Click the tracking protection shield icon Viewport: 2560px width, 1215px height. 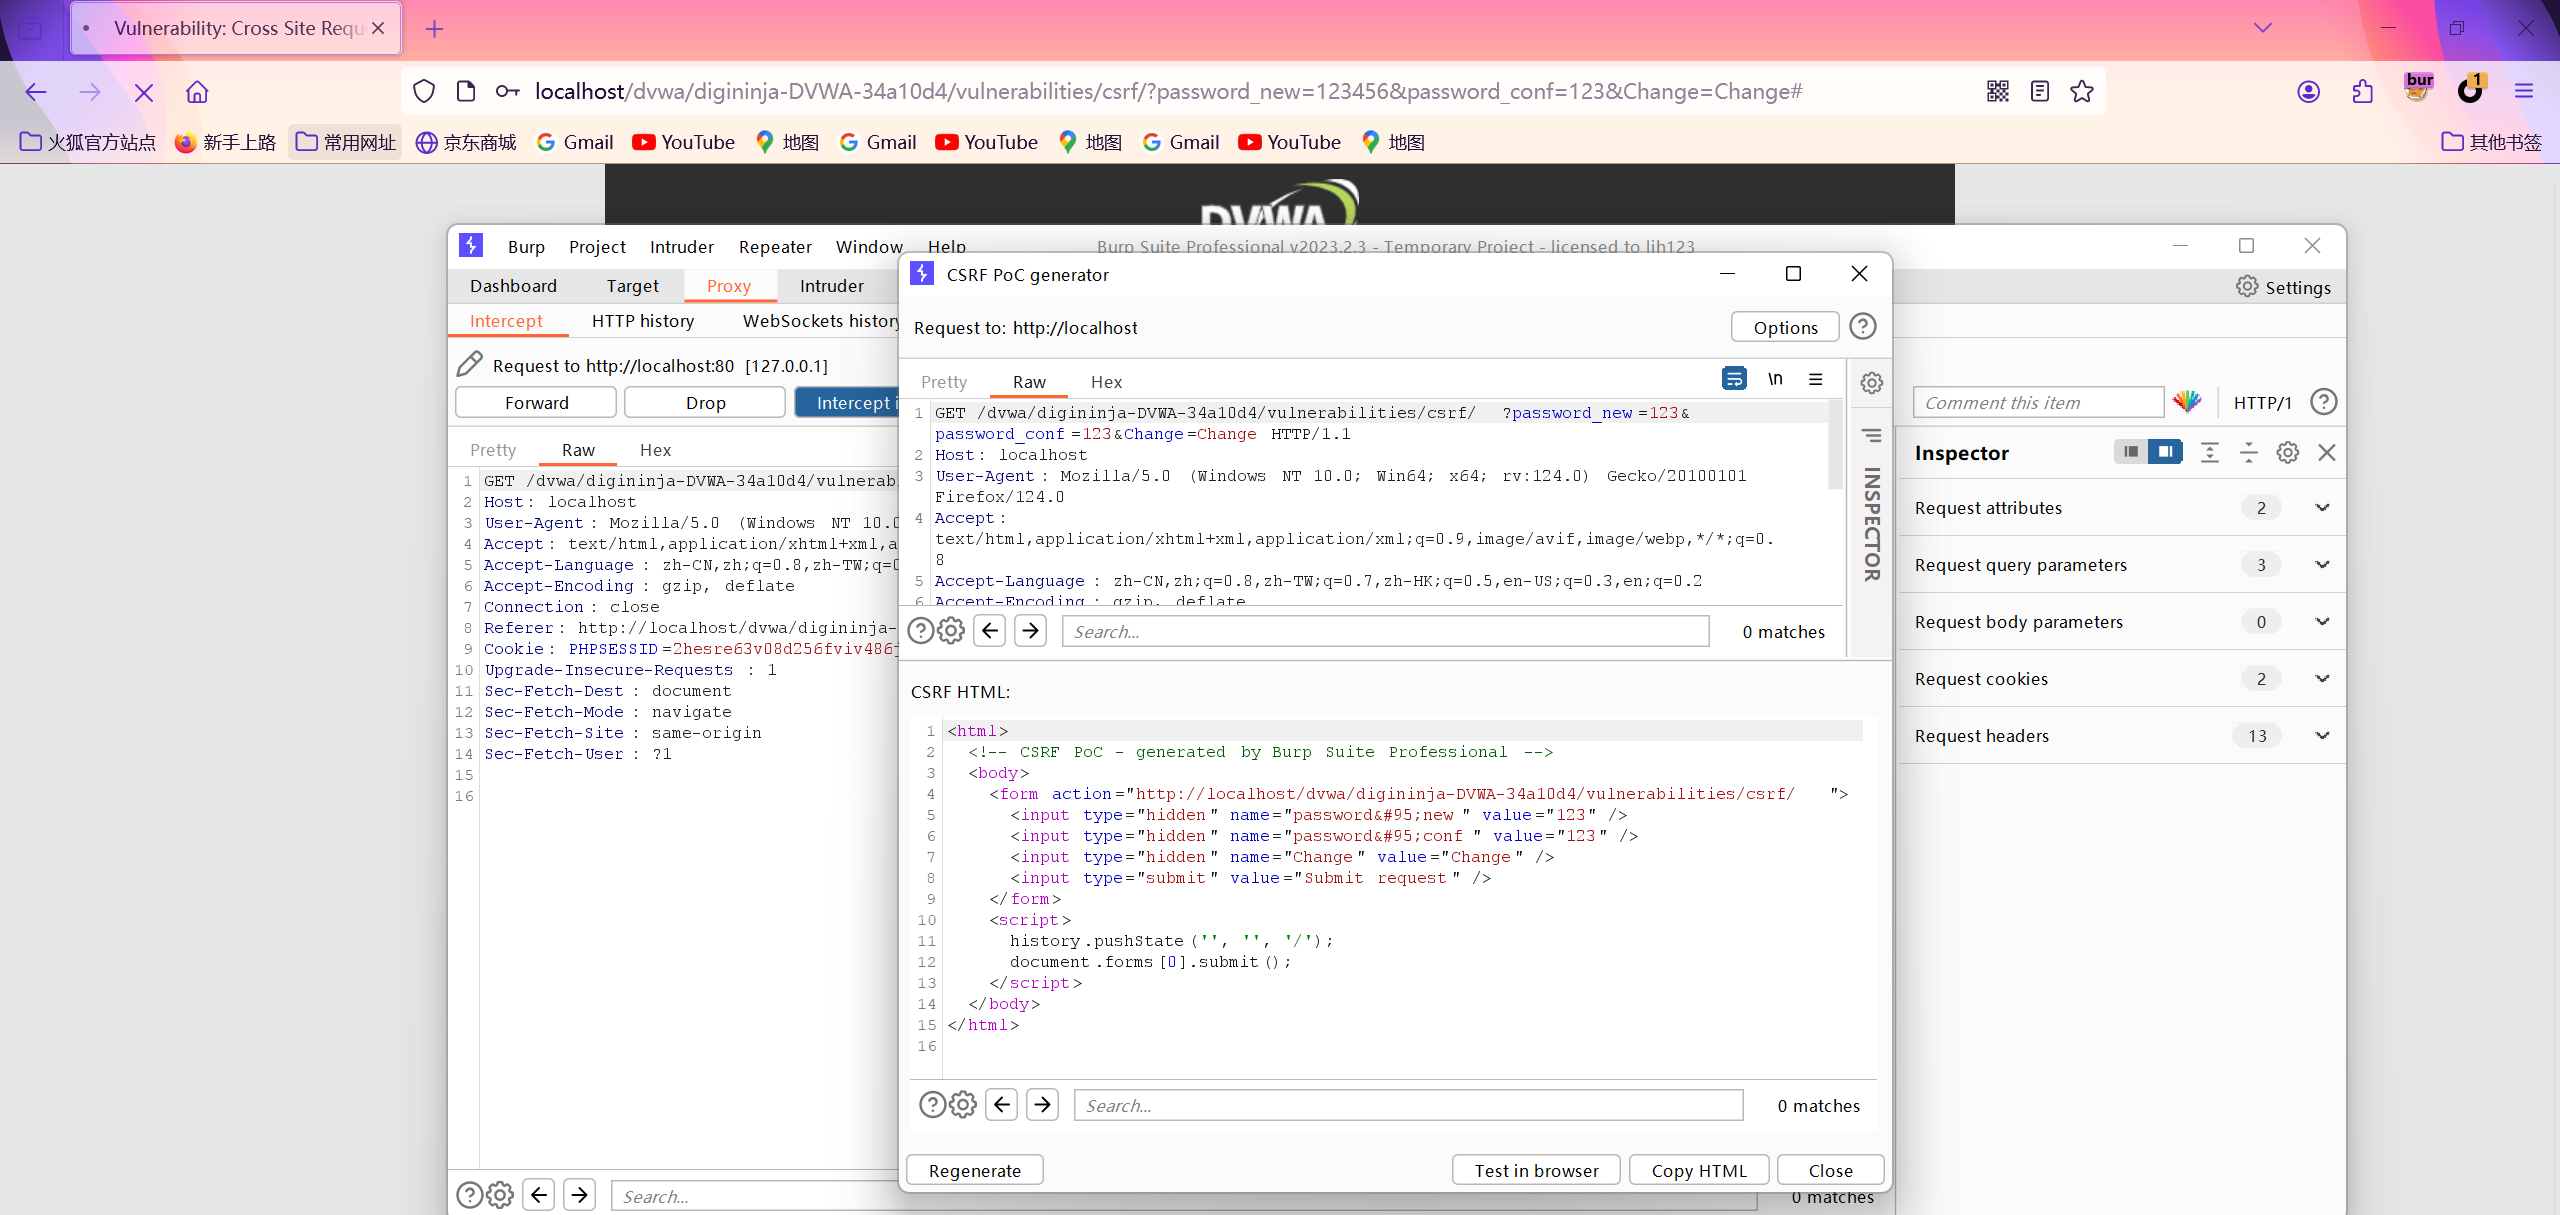pos(424,92)
